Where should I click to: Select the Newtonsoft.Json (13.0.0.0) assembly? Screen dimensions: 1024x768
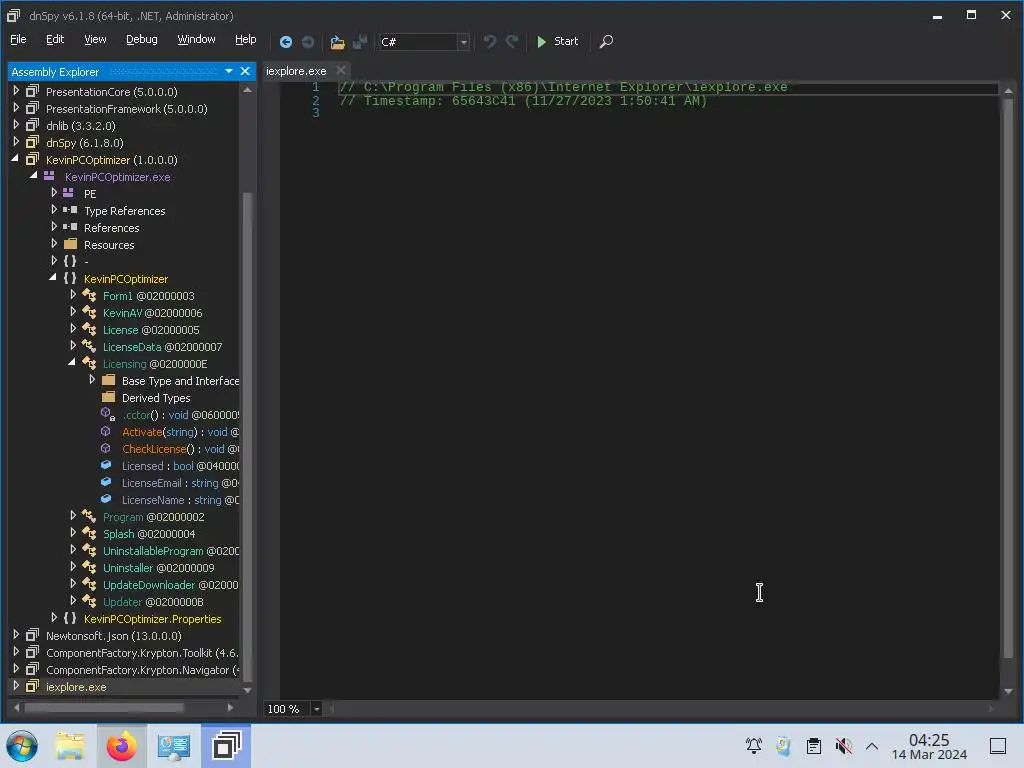tap(114, 635)
